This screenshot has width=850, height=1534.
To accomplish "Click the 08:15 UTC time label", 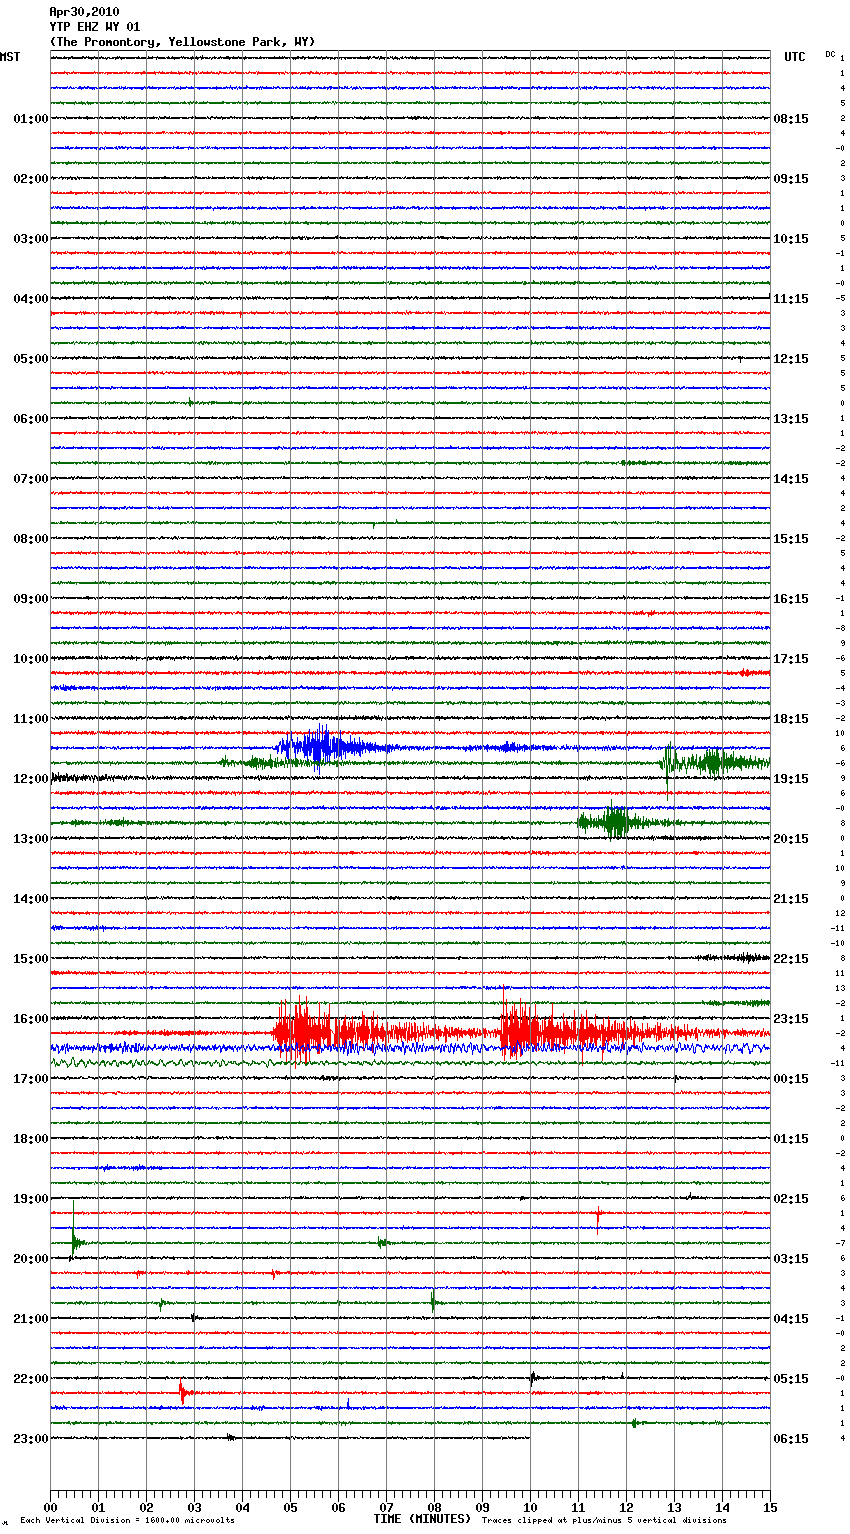I will [x=791, y=119].
